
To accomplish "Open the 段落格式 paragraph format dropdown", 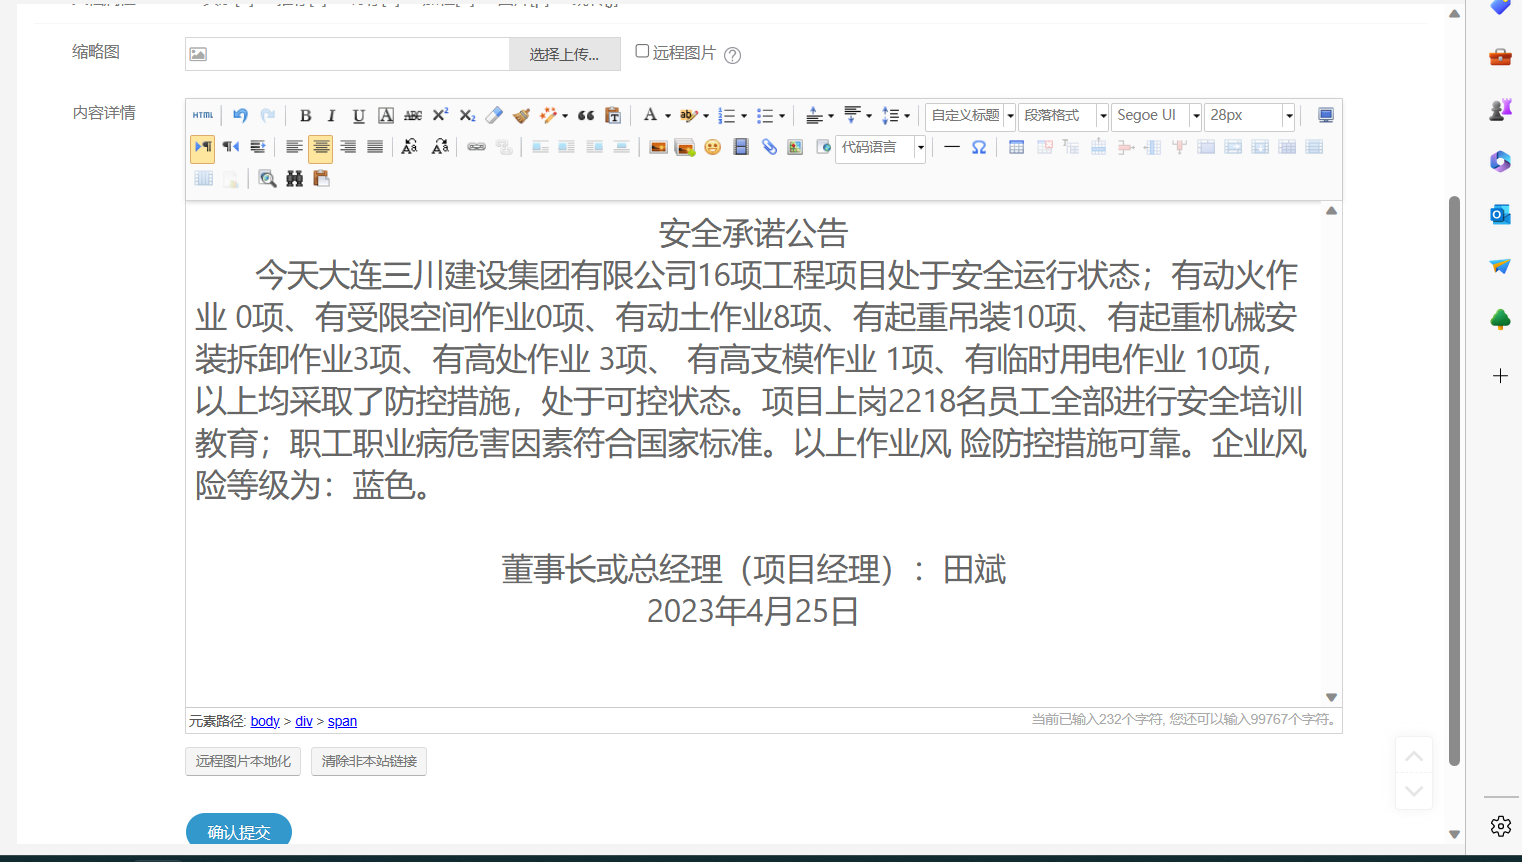I will click(x=1063, y=116).
